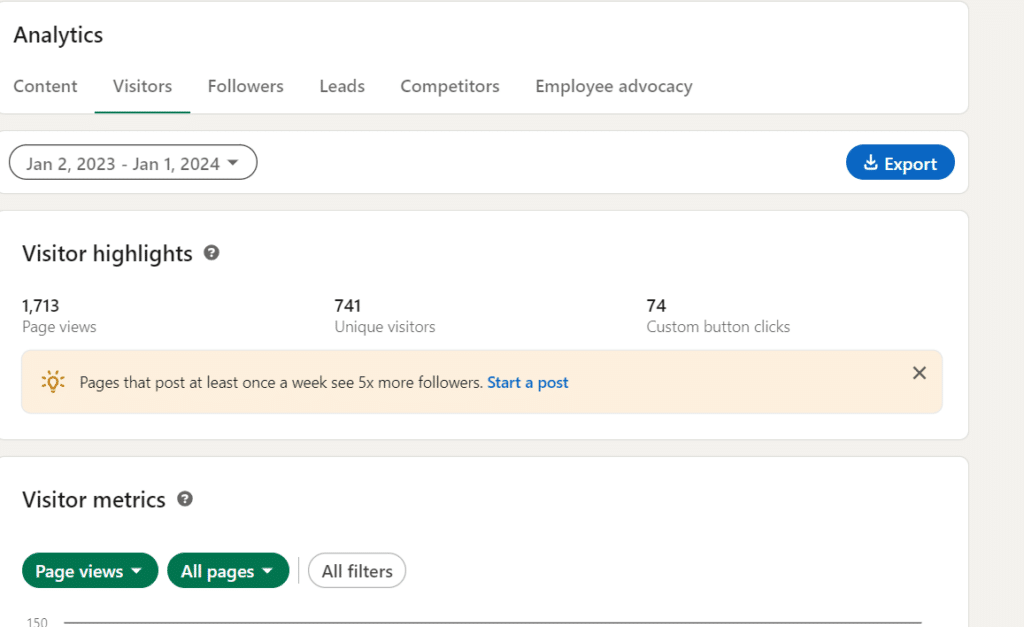Dismiss the posting tip banner with the X
Screen dimensions: 1024x627
point(919,372)
